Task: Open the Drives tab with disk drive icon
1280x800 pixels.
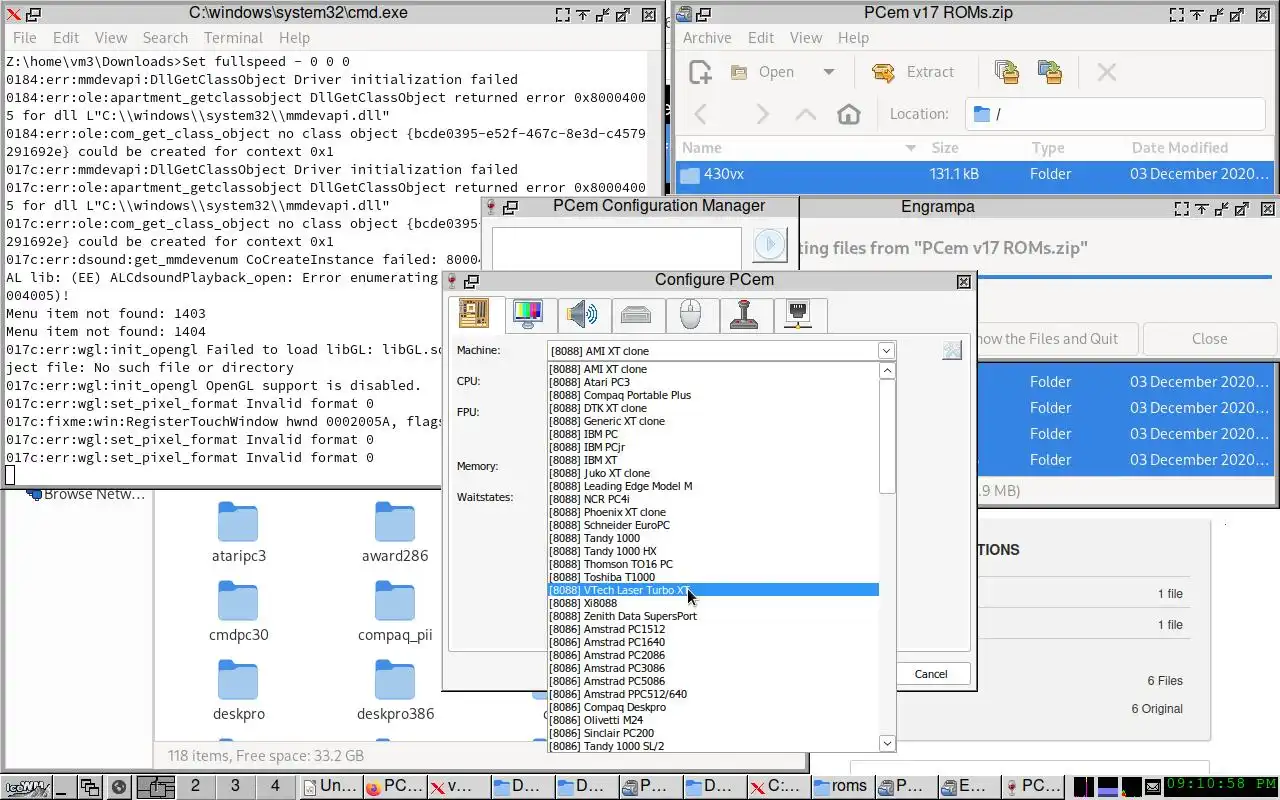Action: tap(636, 315)
